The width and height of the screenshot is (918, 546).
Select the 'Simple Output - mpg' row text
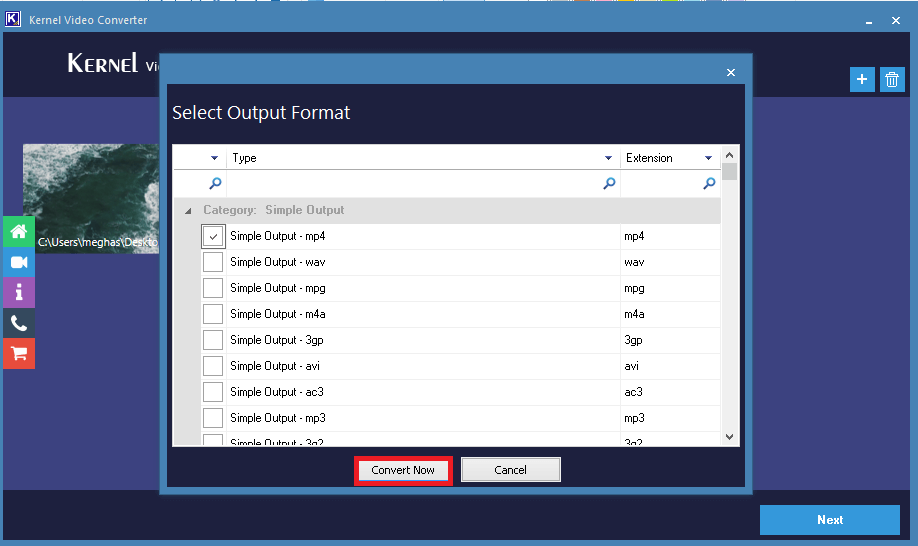(278, 288)
